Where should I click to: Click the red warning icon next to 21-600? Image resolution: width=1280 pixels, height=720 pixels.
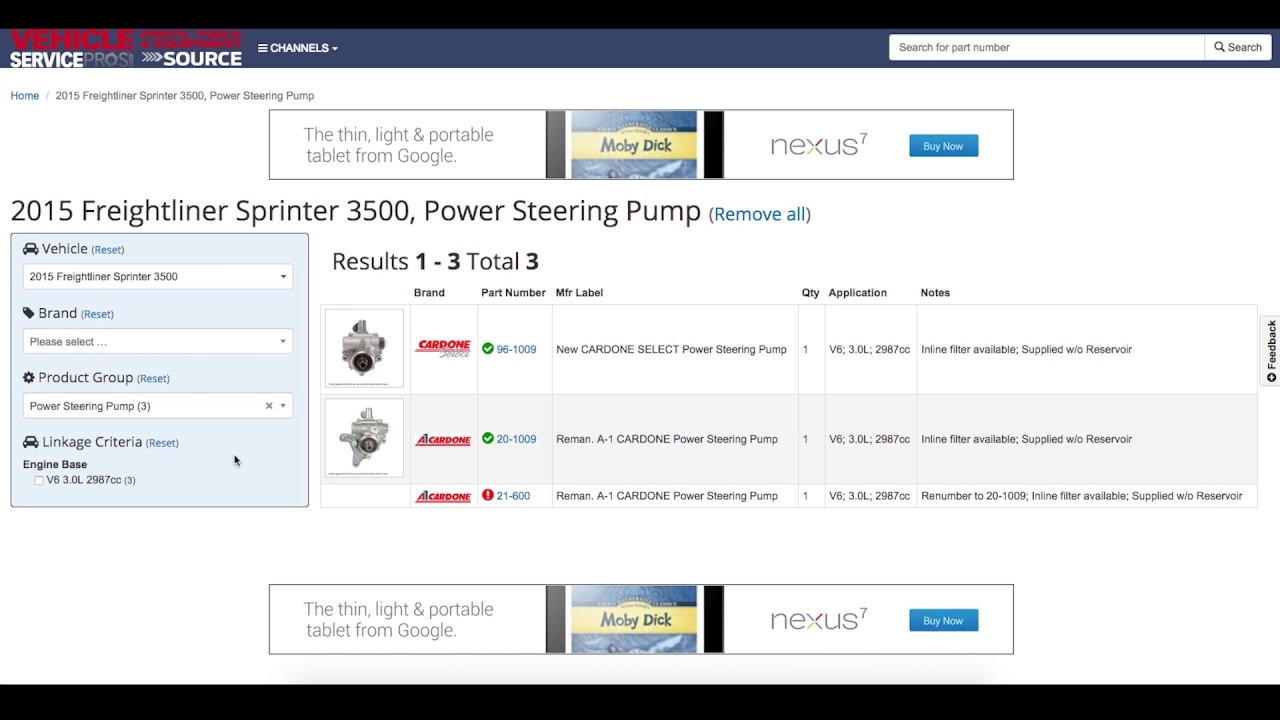coord(488,495)
